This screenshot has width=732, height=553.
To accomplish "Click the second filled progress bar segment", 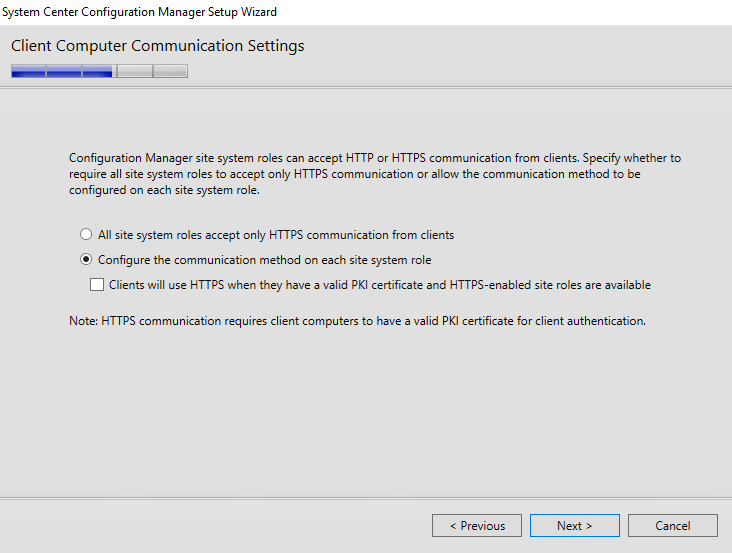I will pos(64,71).
